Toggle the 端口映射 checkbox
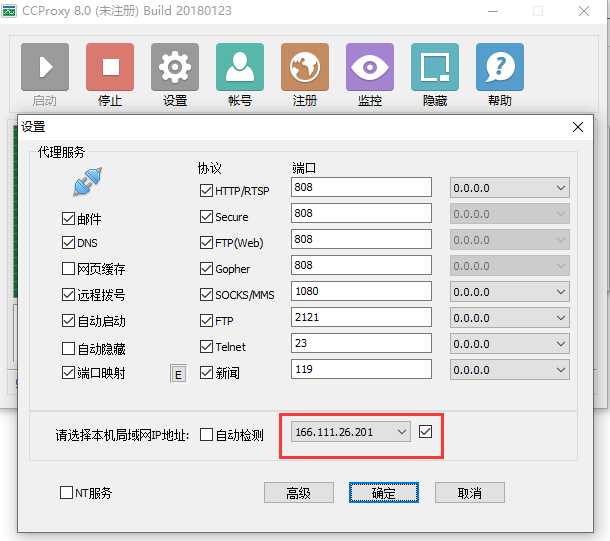Image resolution: width=610 pixels, height=541 pixels. [68, 373]
